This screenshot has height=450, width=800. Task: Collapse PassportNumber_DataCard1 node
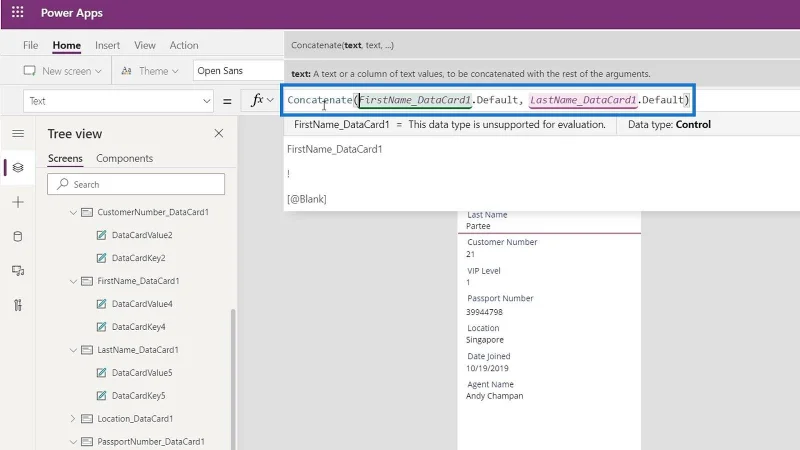click(x=73, y=442)
